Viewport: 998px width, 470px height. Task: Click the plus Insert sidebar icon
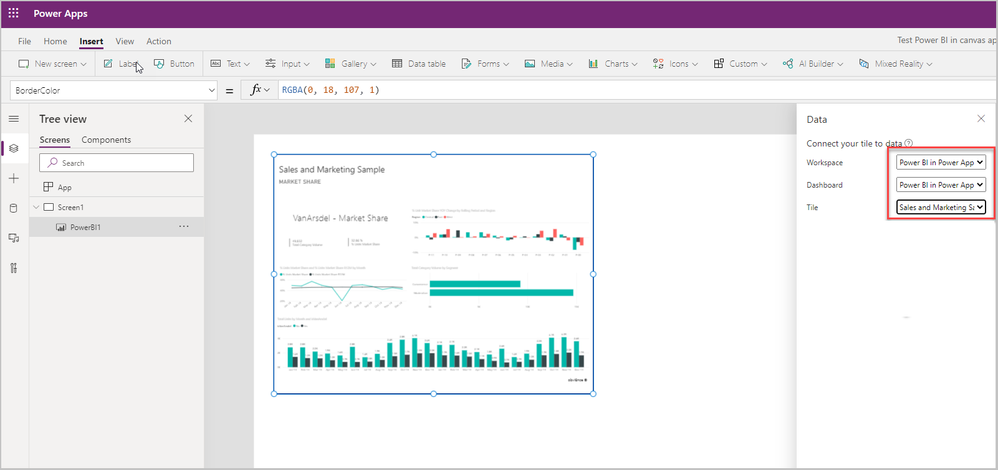click(13, 178)
